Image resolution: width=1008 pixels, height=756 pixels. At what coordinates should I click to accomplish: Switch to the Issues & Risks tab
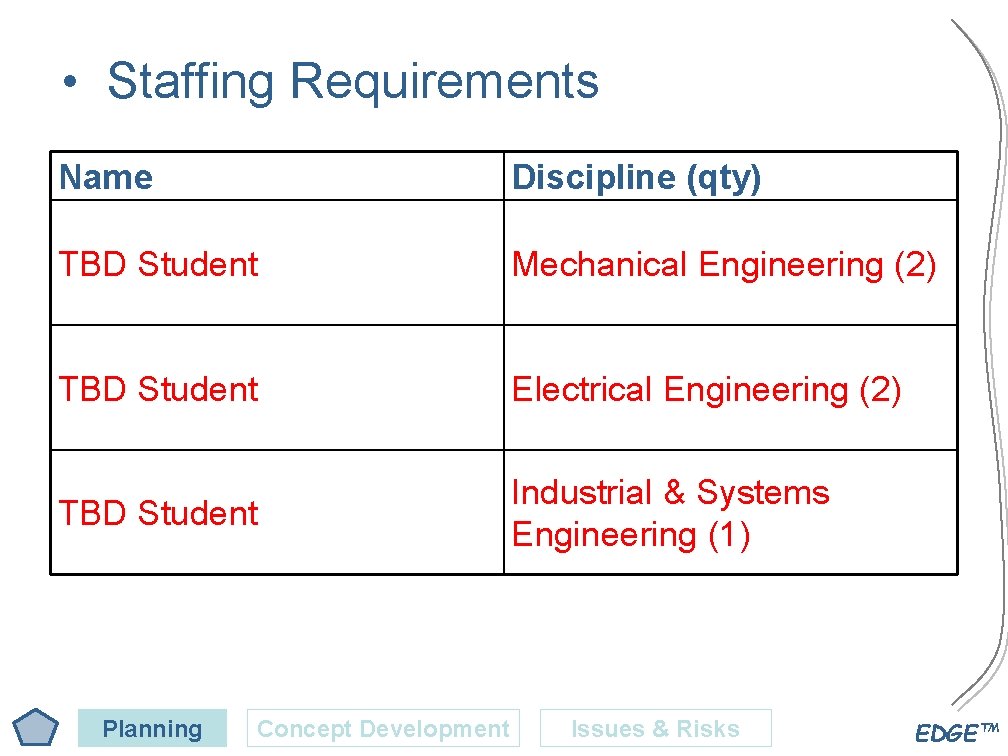pyautogui.click(x=656, y=728)
